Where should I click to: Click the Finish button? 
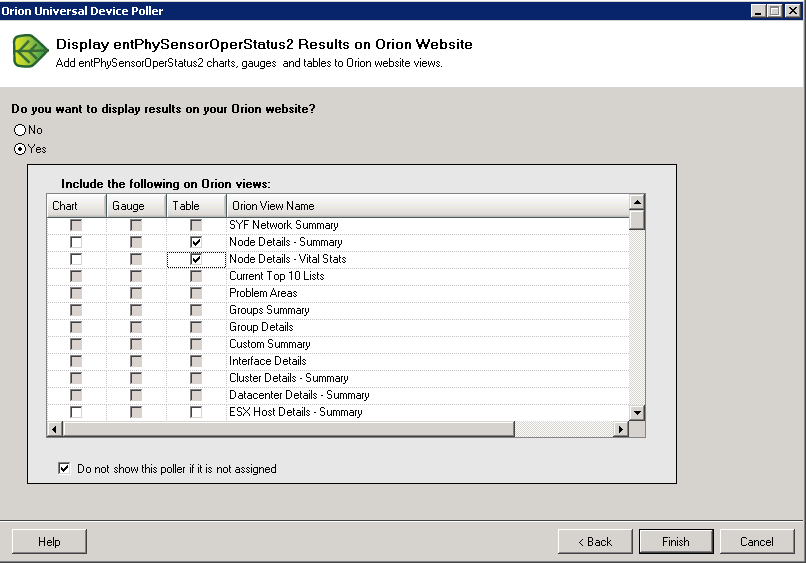676,541
